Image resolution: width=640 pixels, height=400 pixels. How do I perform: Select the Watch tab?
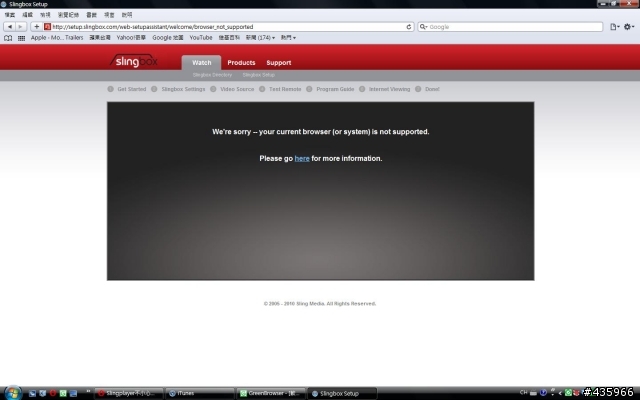[202, 63]
